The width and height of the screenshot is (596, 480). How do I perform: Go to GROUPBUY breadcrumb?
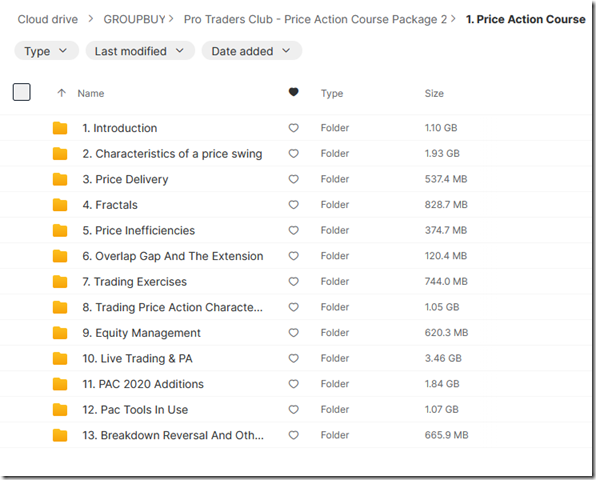point(135,19)
